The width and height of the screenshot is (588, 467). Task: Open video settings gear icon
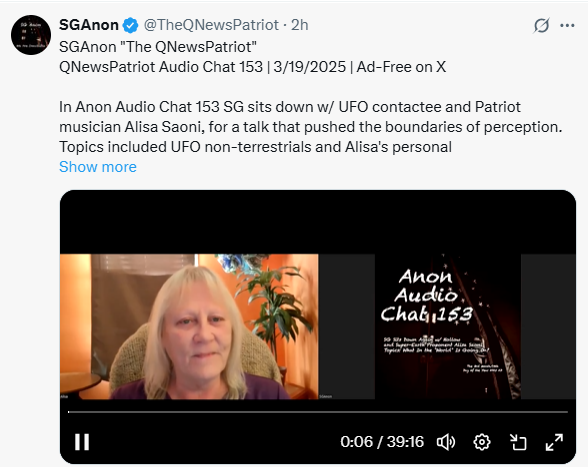click(482, 442)
